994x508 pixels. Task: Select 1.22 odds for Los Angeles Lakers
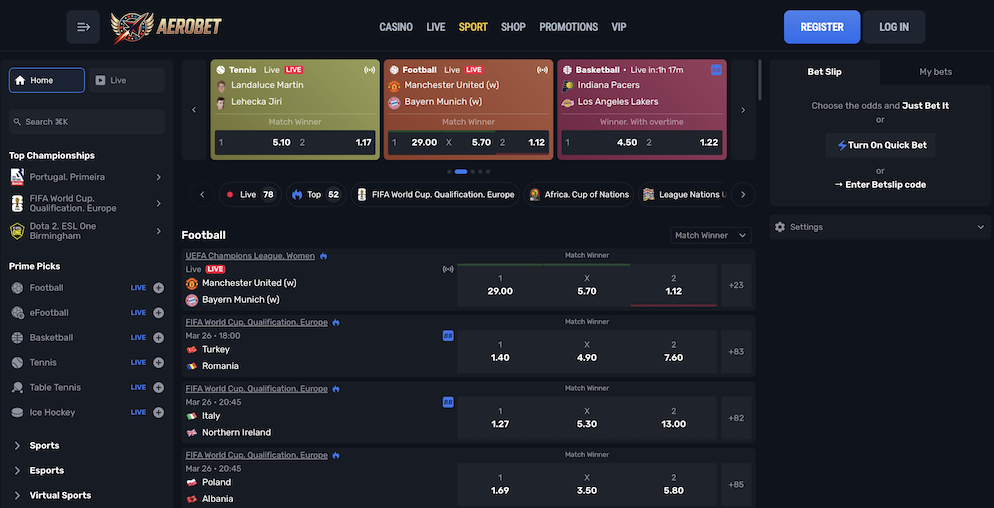tap(682, 143)
